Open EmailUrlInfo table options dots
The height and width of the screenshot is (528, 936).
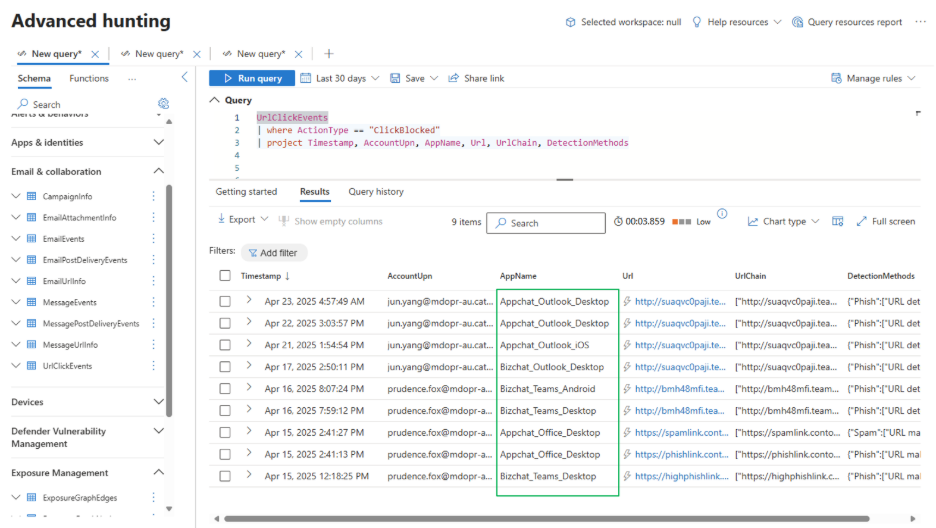pyautogui.click(x=153, y=281)
